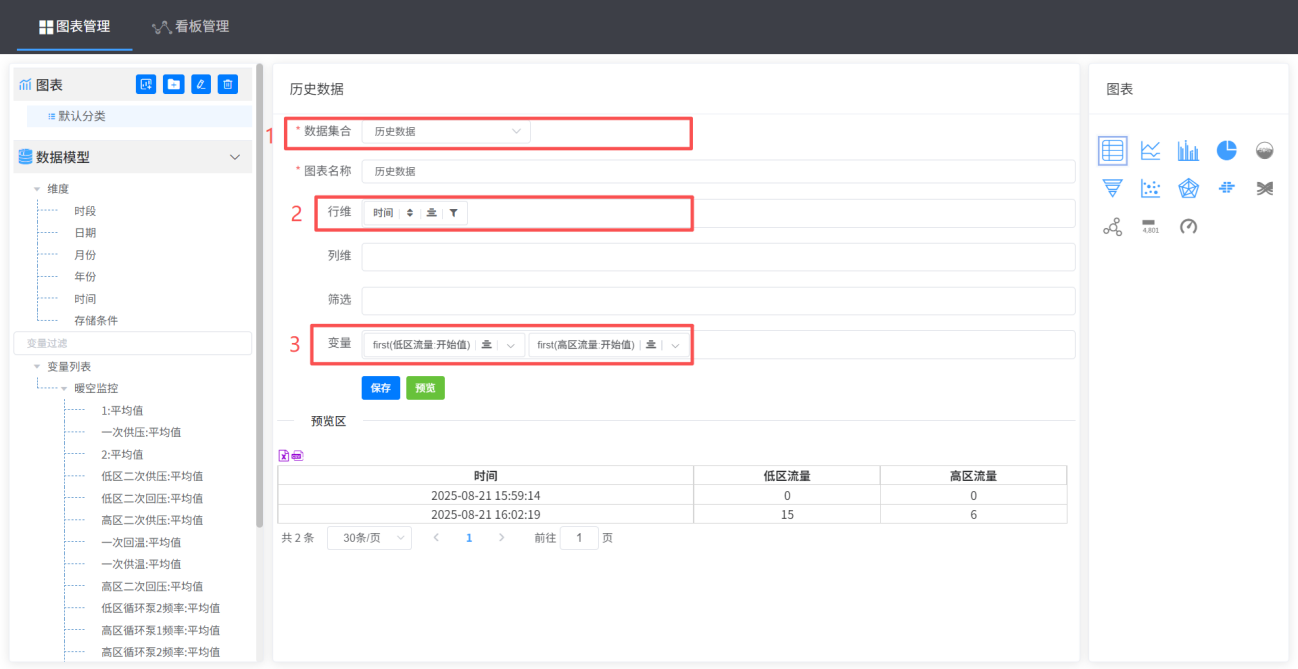Choose the gauge chart type icon
The image size is (1298, 669).
pos(1188,227)
